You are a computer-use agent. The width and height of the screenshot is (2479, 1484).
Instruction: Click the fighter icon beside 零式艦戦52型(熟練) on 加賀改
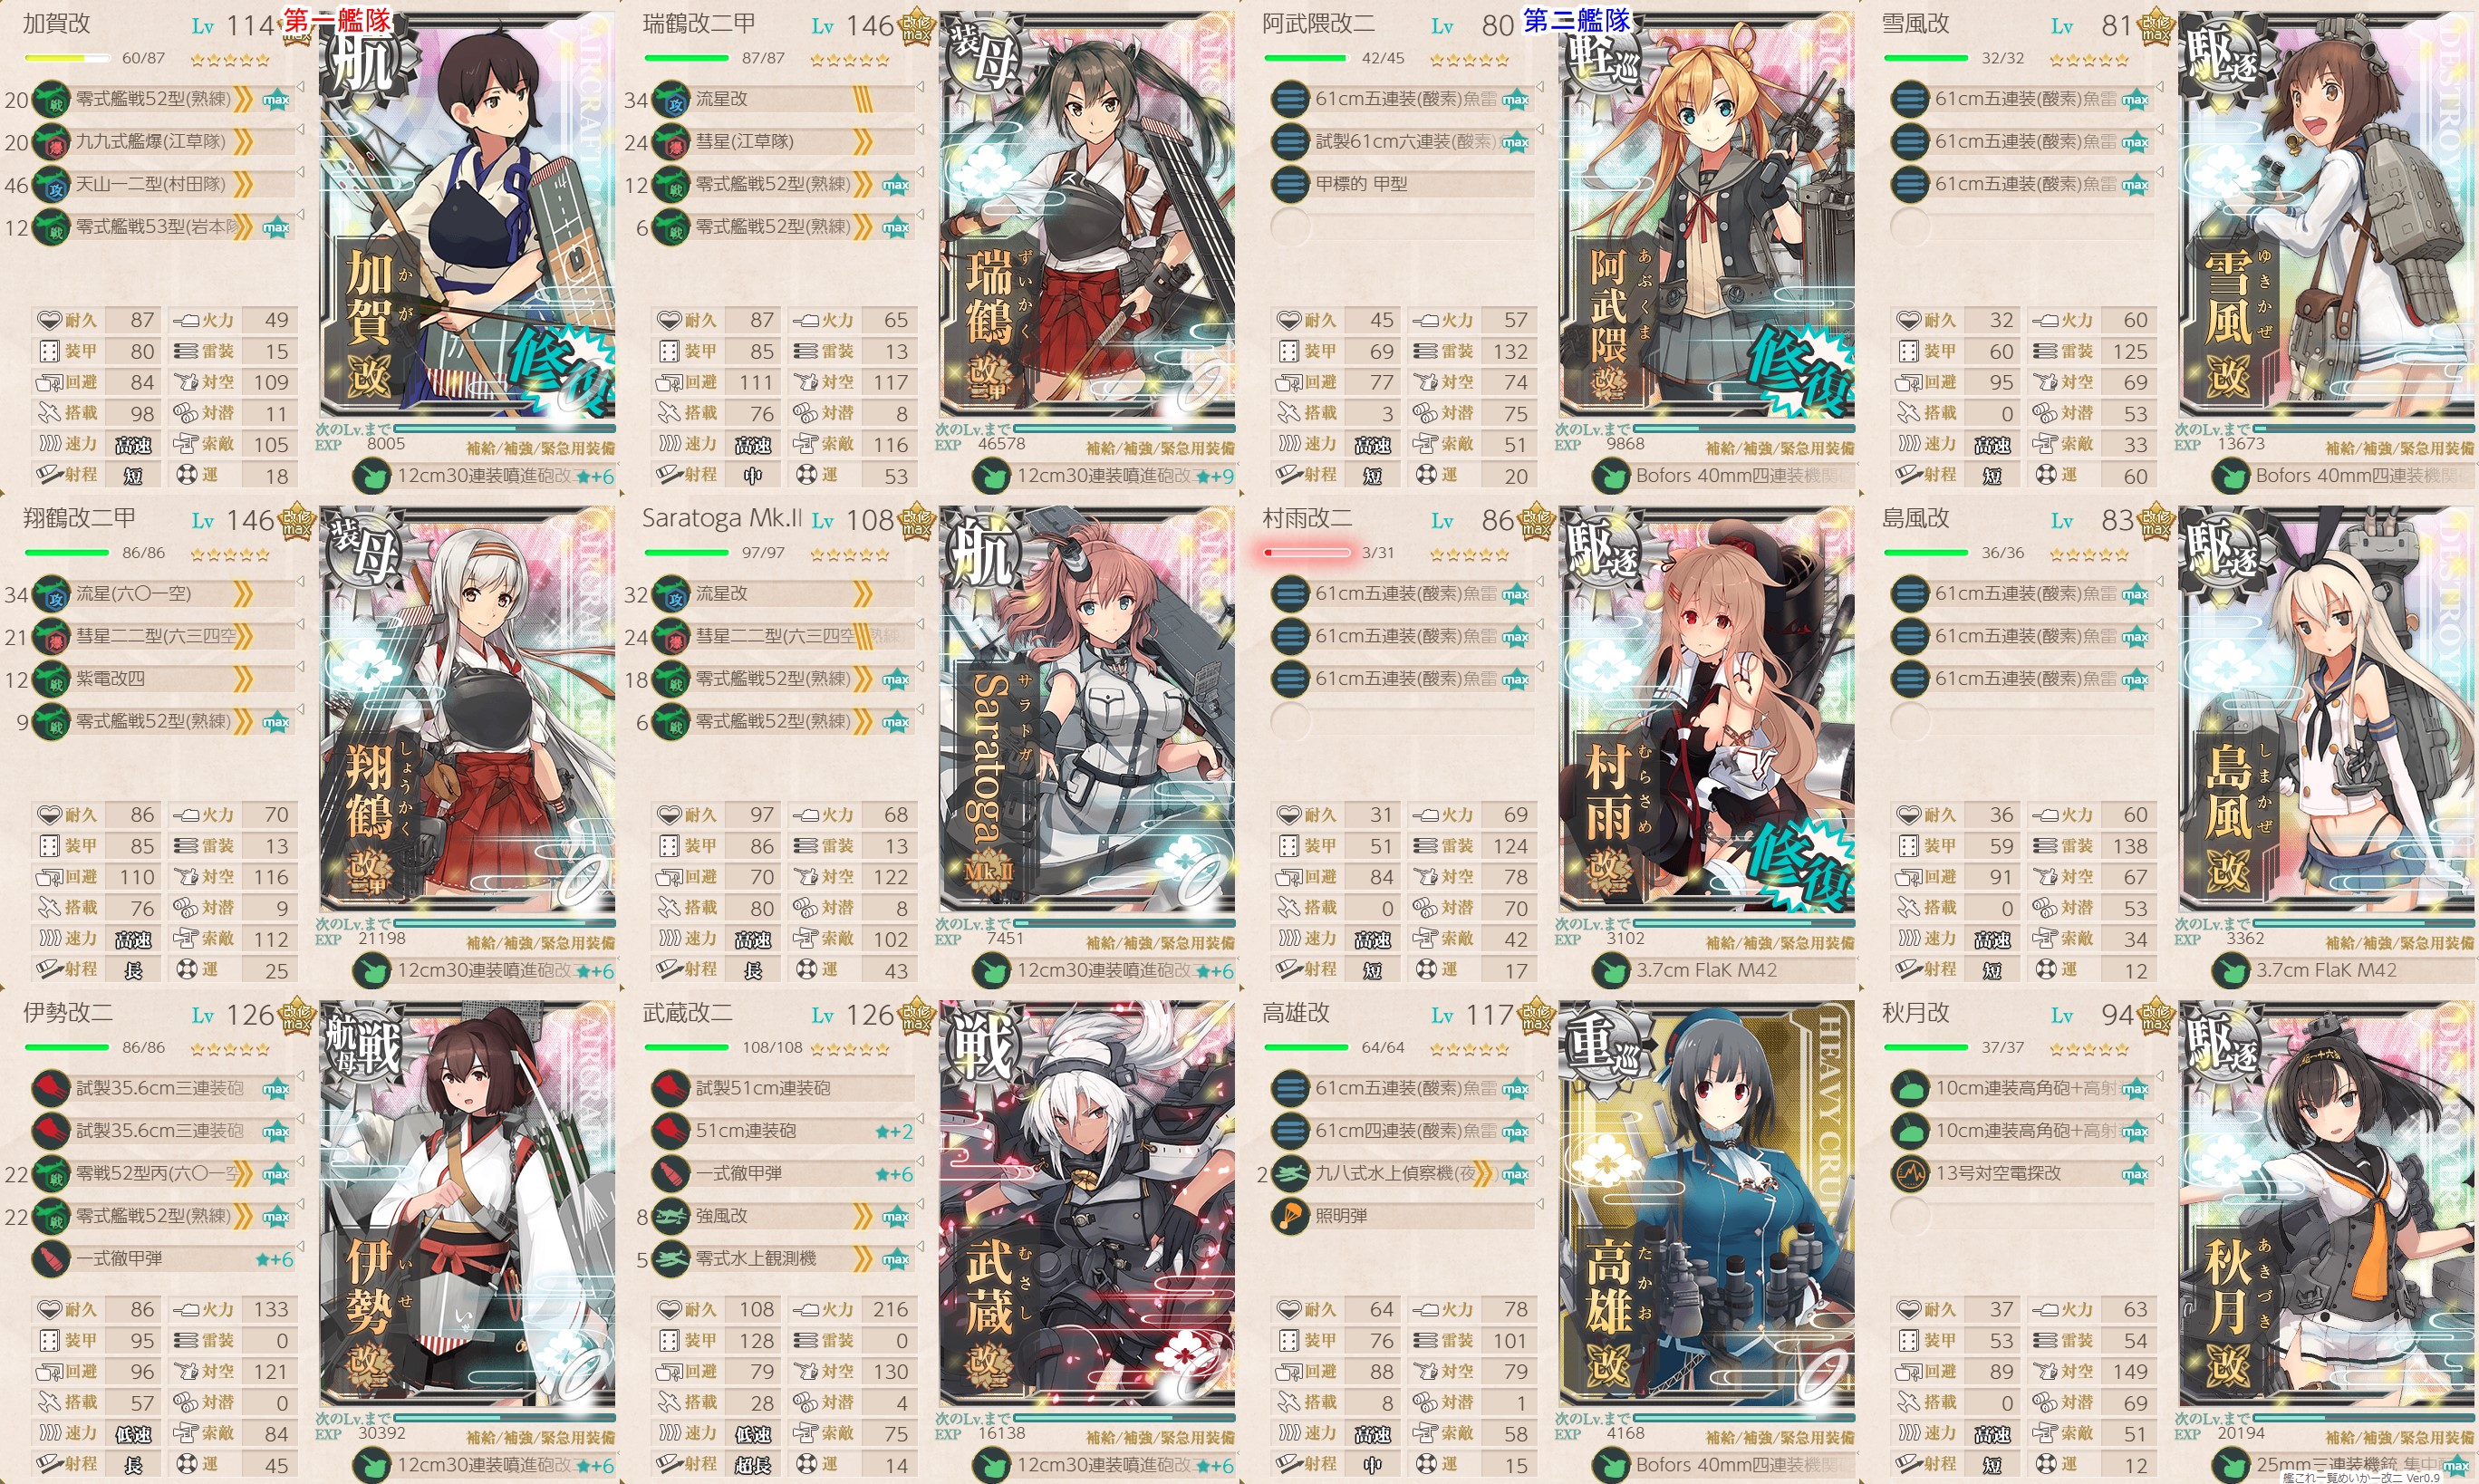[51, 99]
